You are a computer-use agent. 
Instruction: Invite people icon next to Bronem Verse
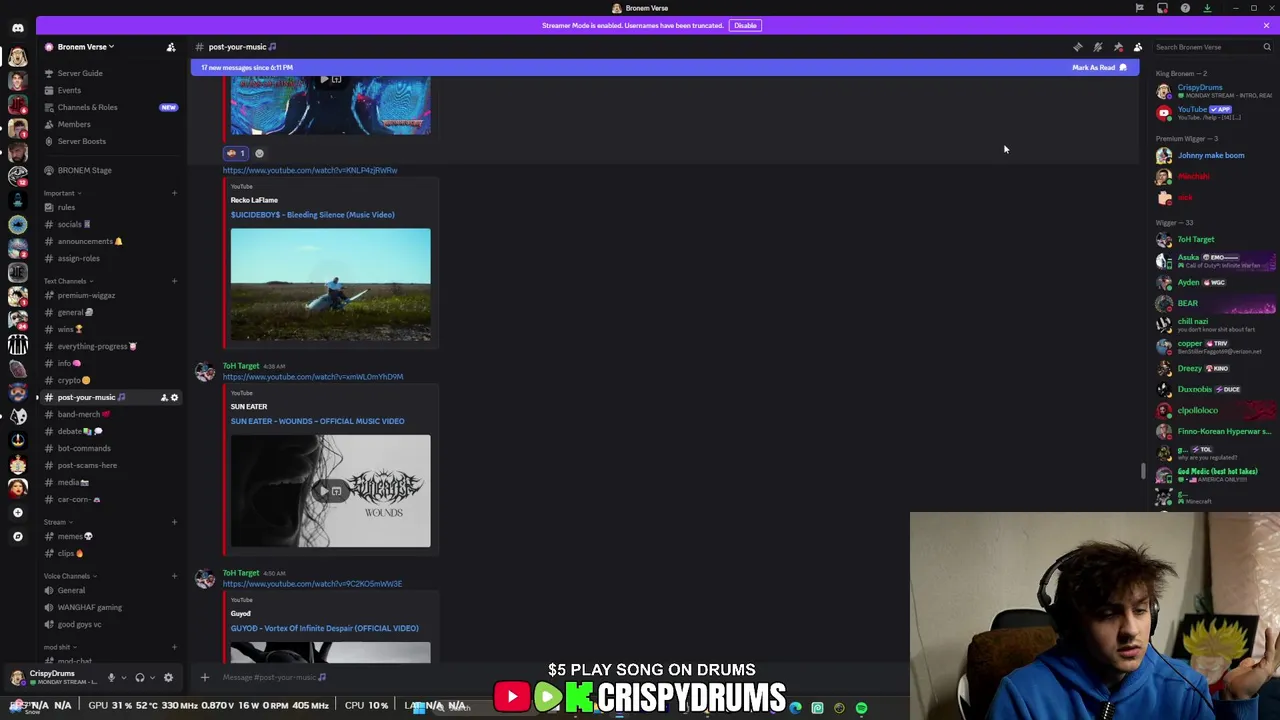coord(170,47)
